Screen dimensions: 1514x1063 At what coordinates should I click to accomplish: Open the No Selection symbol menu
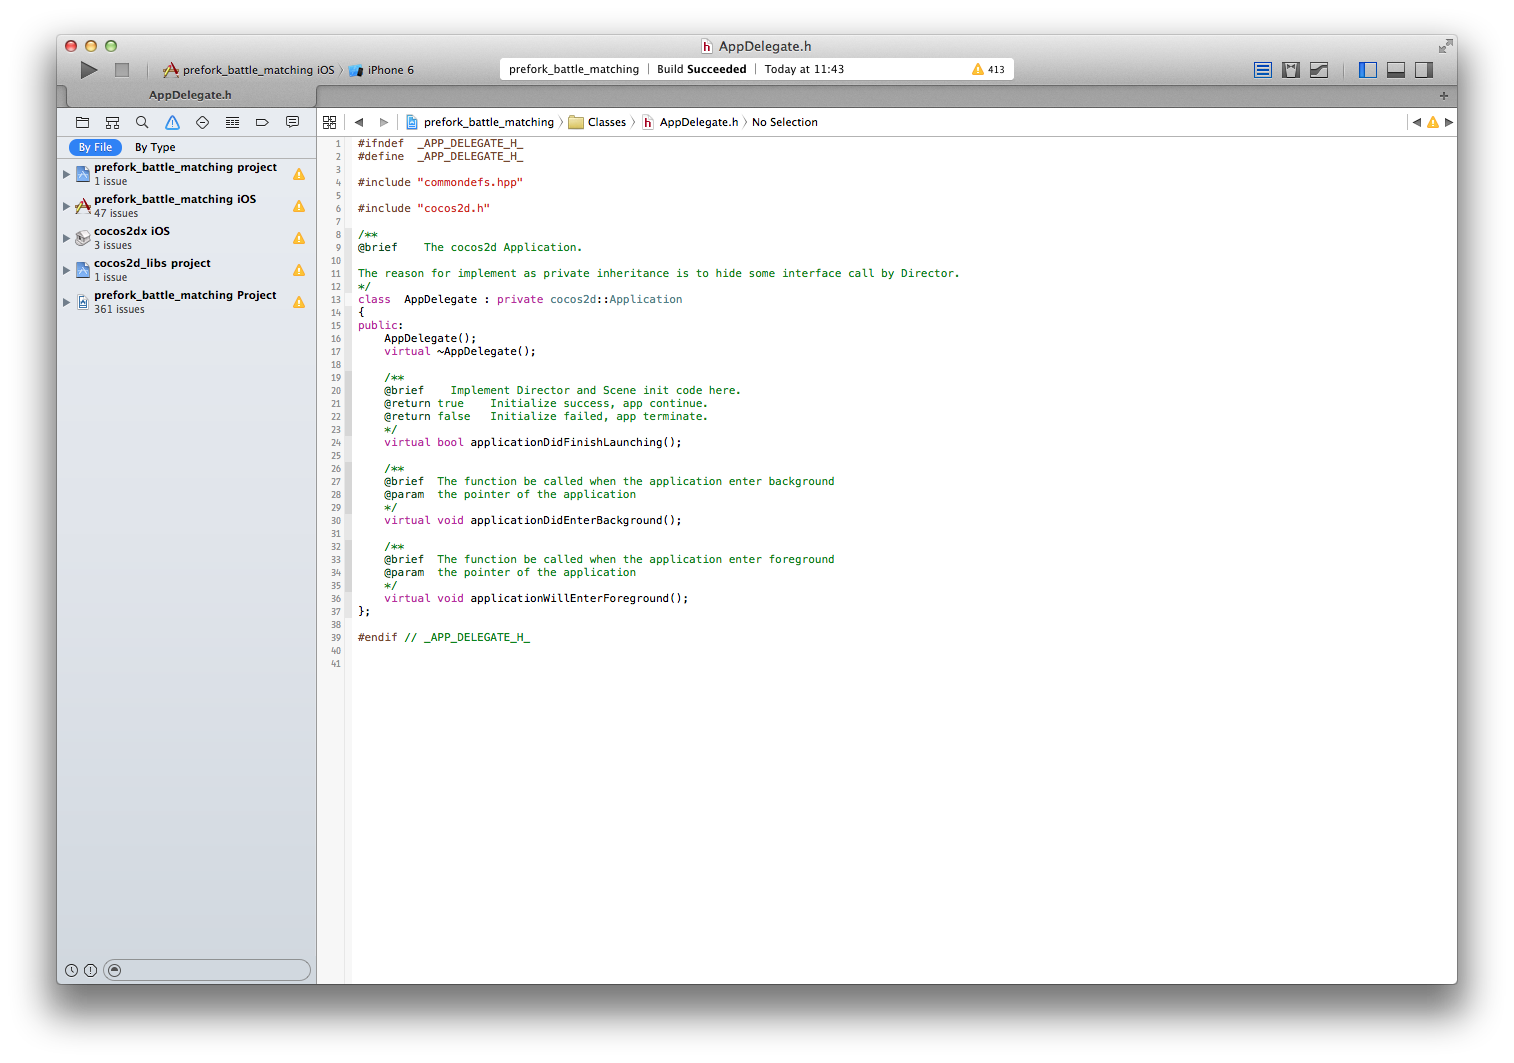(785, 122)
